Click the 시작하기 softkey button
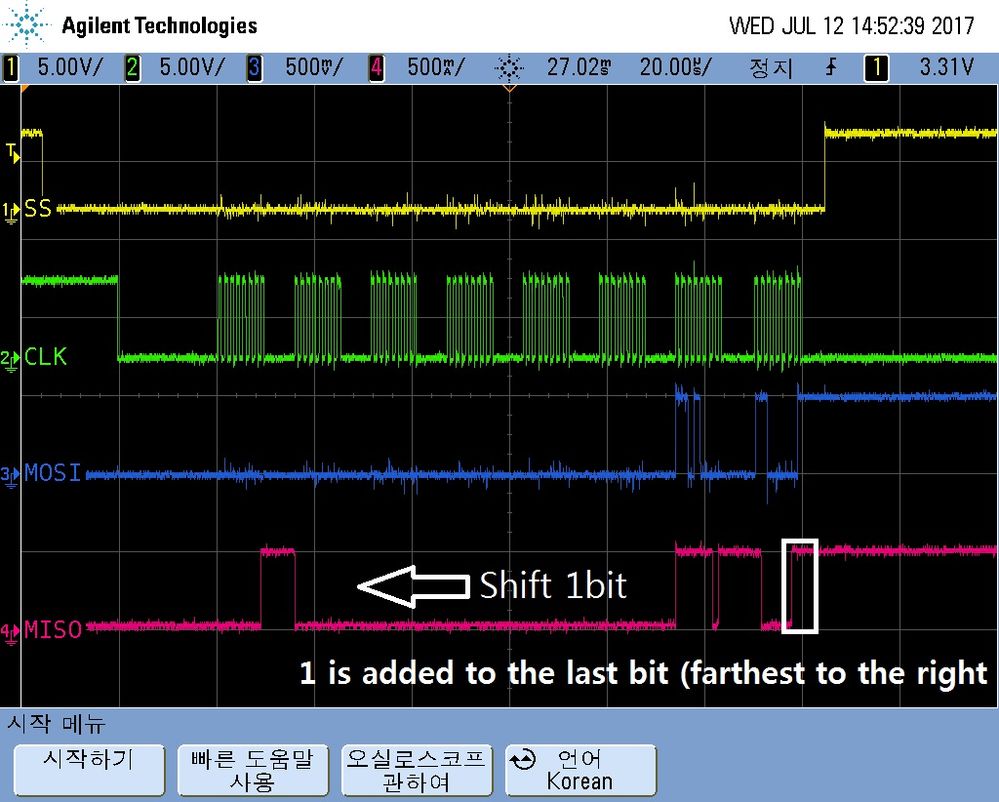Screen dimensions: 999x802 (x=89, y=770)
